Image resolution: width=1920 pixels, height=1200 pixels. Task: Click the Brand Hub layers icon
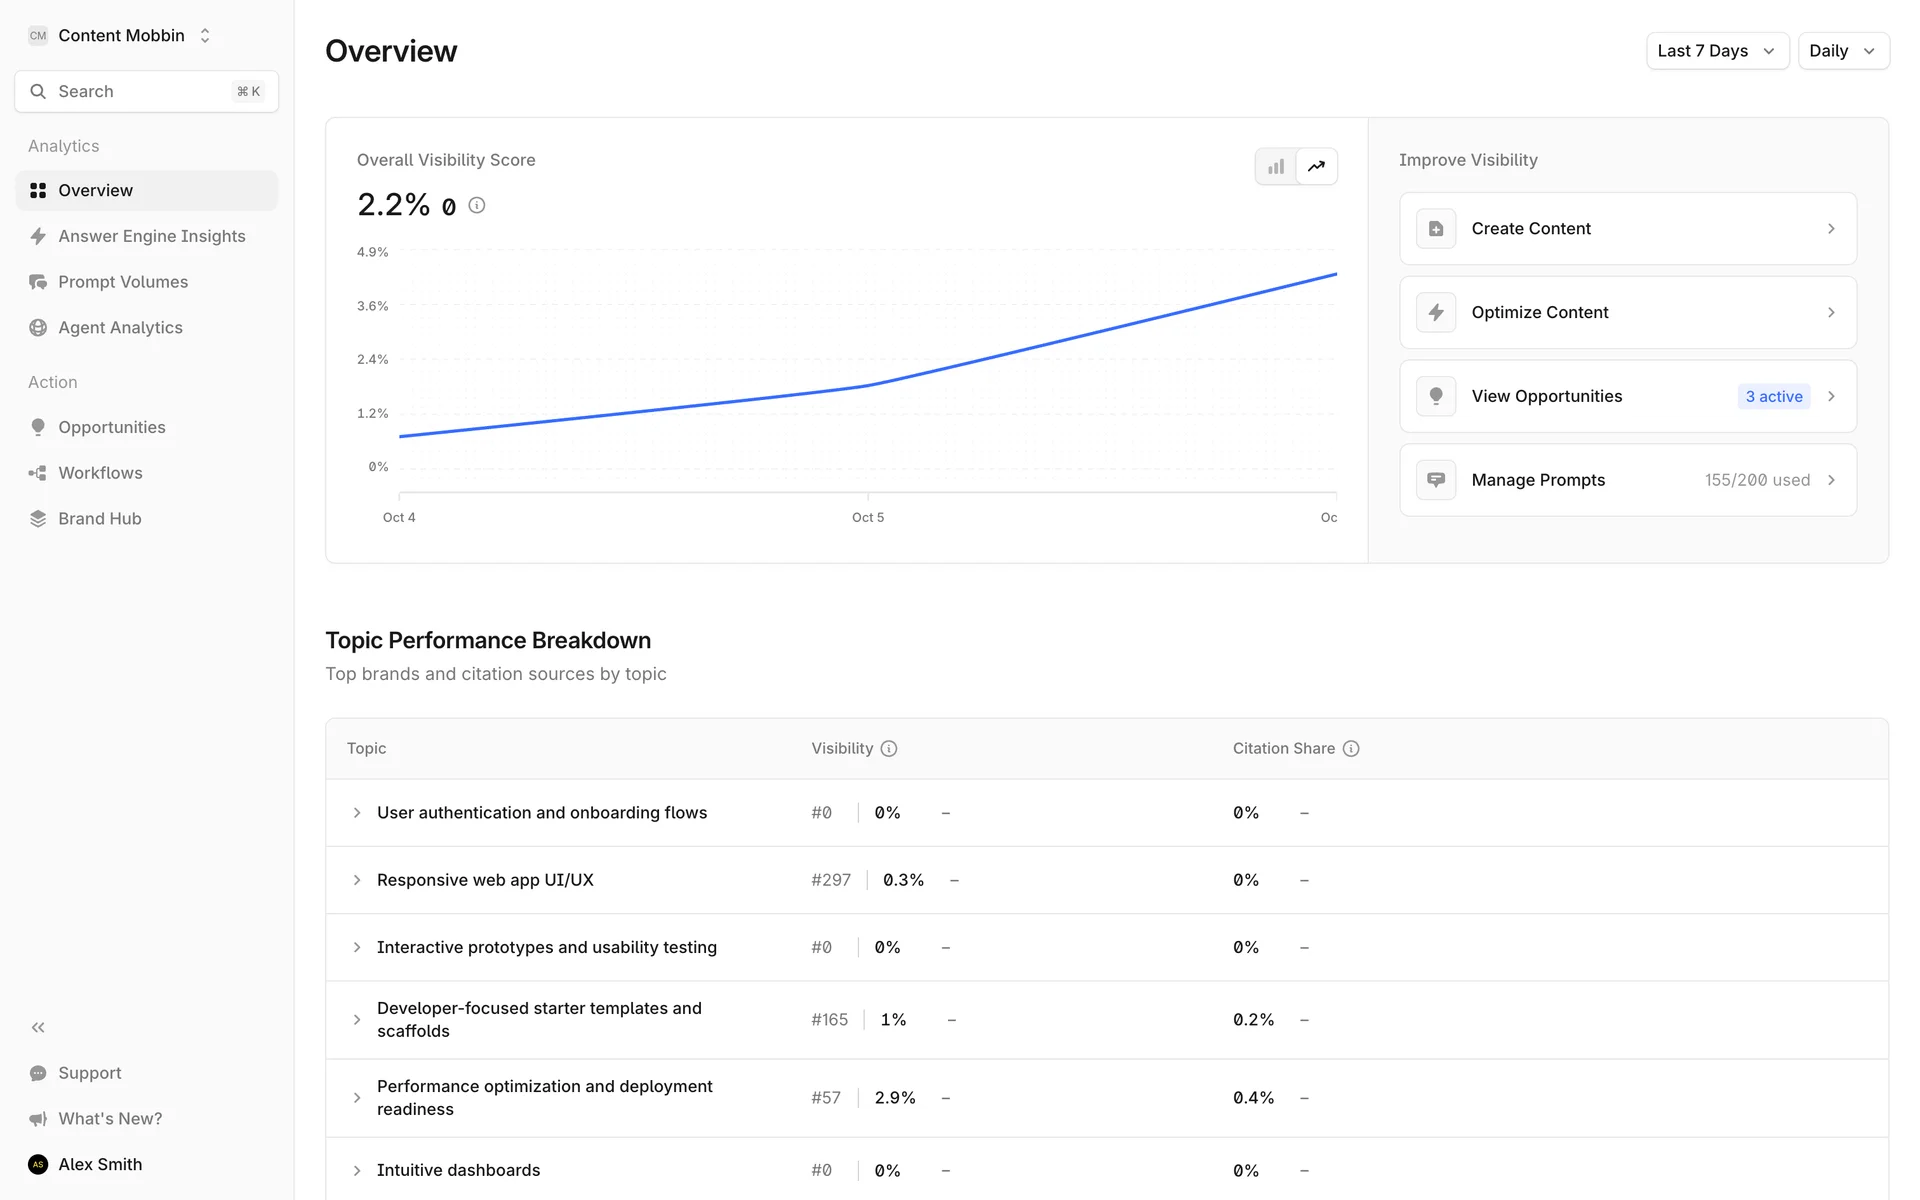(x=38, y=519)
